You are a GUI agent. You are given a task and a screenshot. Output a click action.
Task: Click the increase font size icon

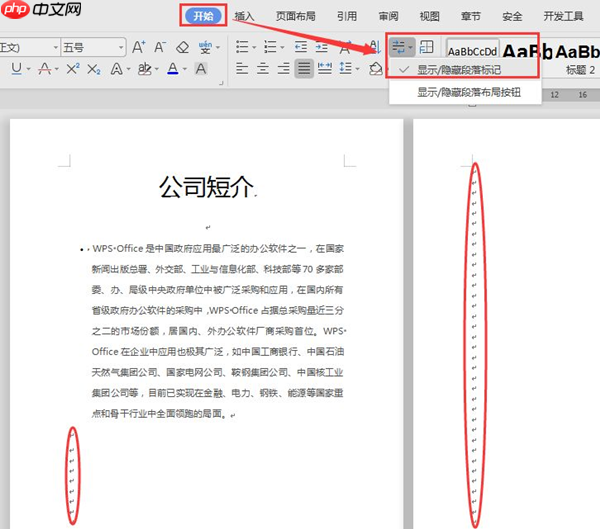[x=139, y=47]
